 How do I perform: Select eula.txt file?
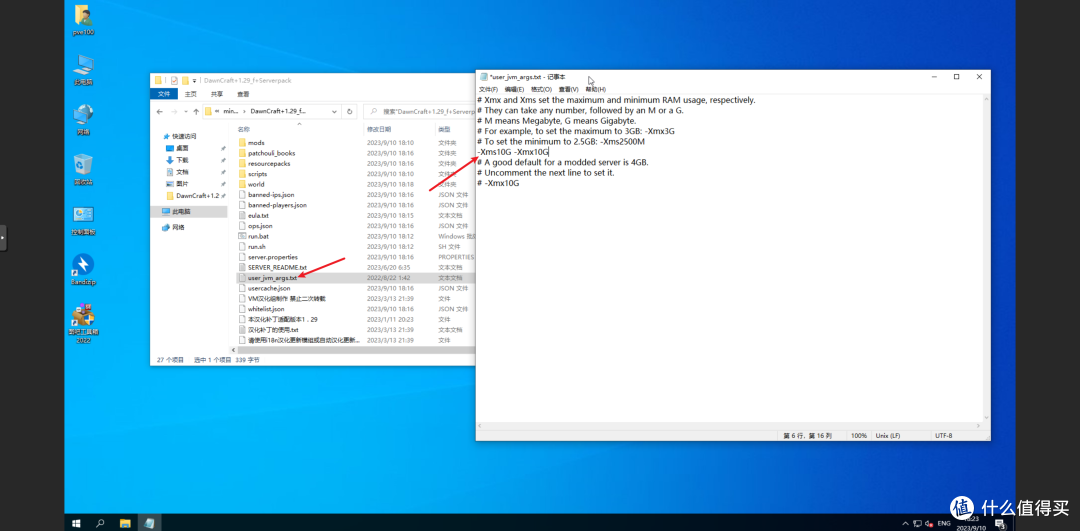click(258, 216)
